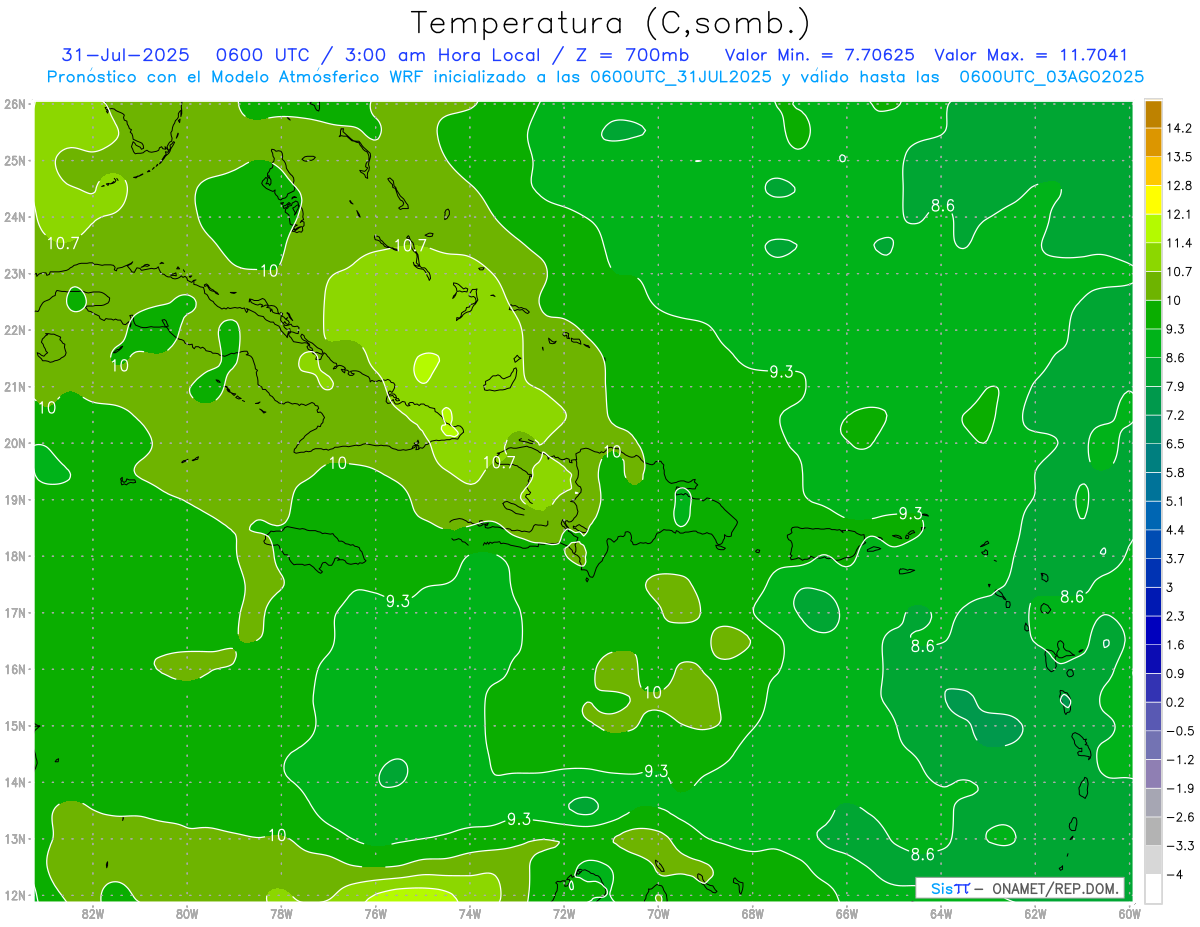The image size is (1200, 927).
Task: Pick the lime swatch between 11.4 and 12.1
Action: [1153, 229]
